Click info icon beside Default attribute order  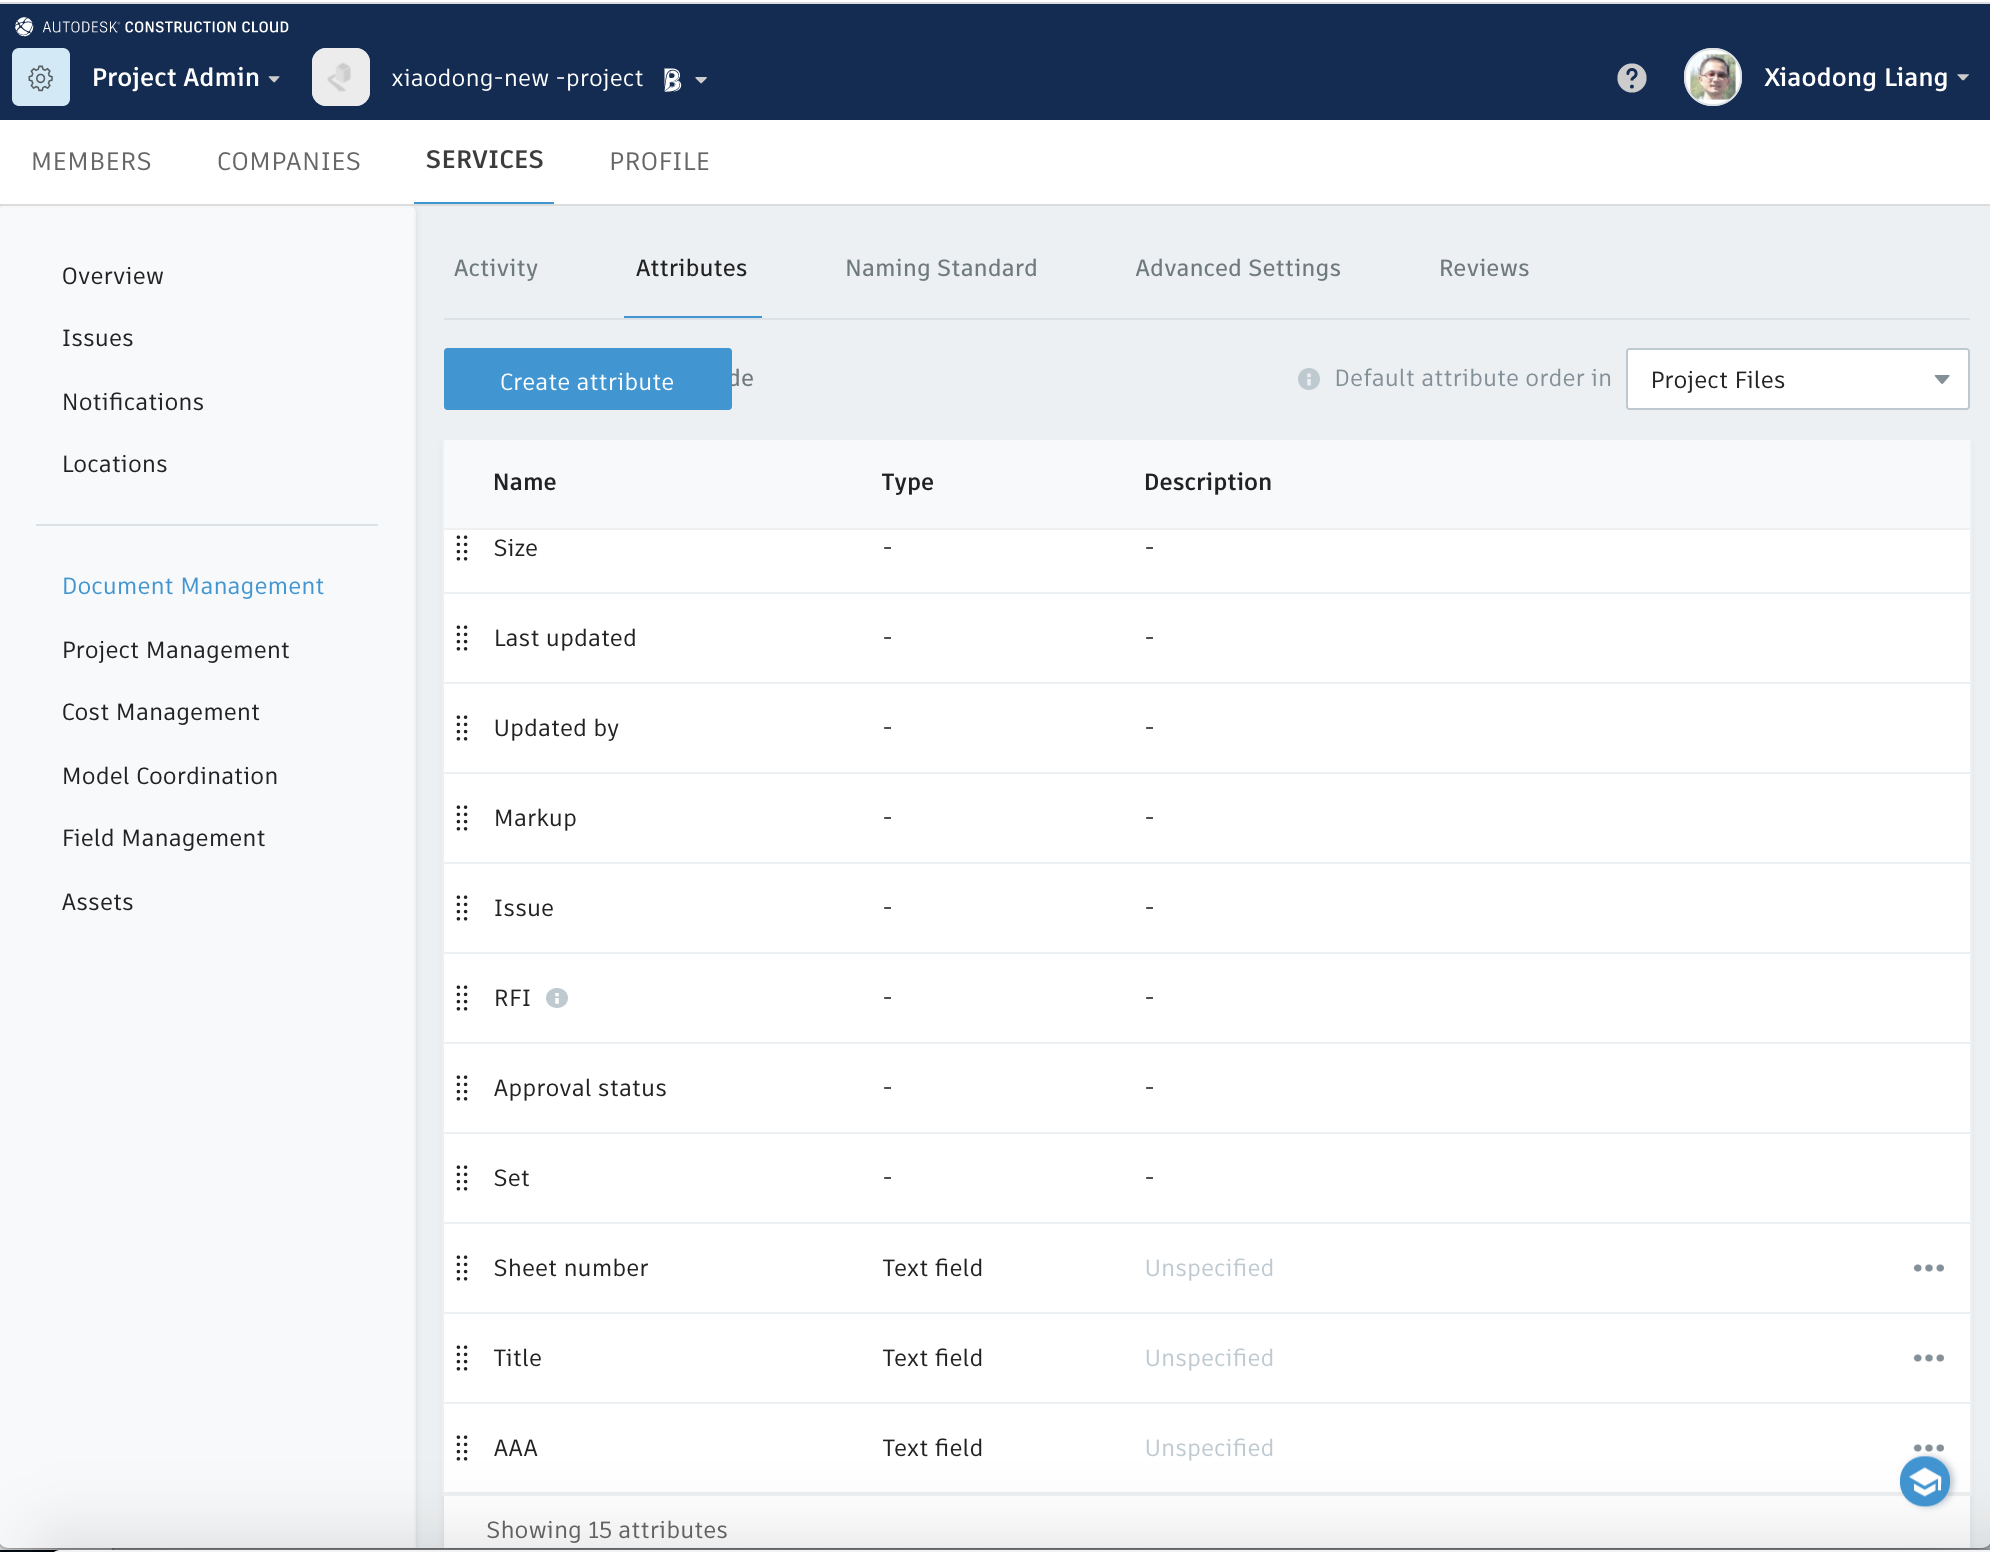point(1308,379)
